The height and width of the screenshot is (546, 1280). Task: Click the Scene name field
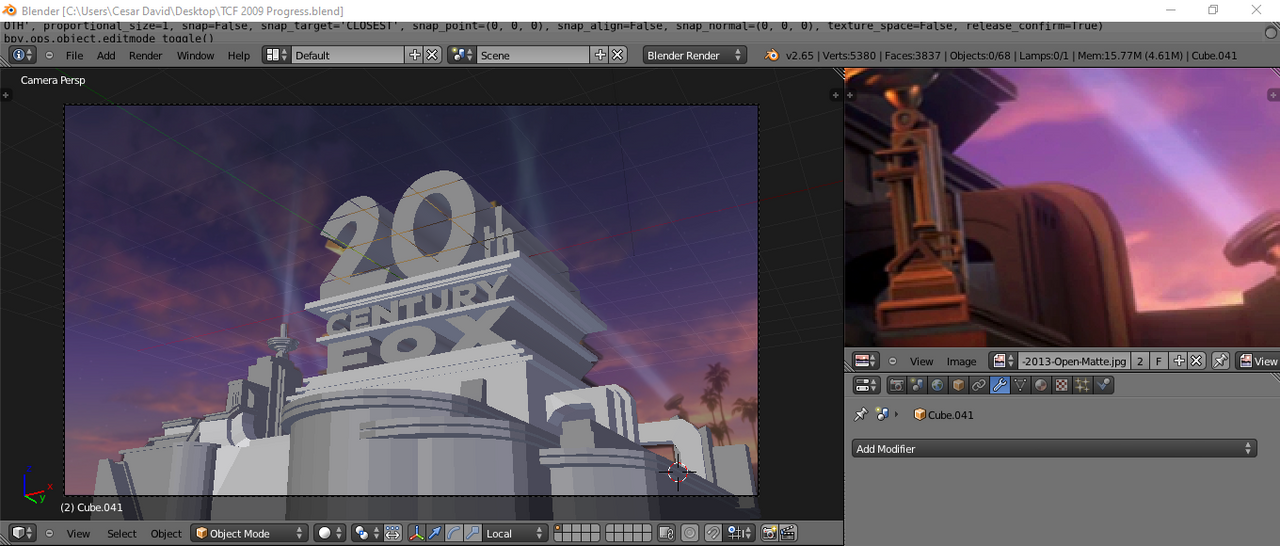click(x=533, y=55)
